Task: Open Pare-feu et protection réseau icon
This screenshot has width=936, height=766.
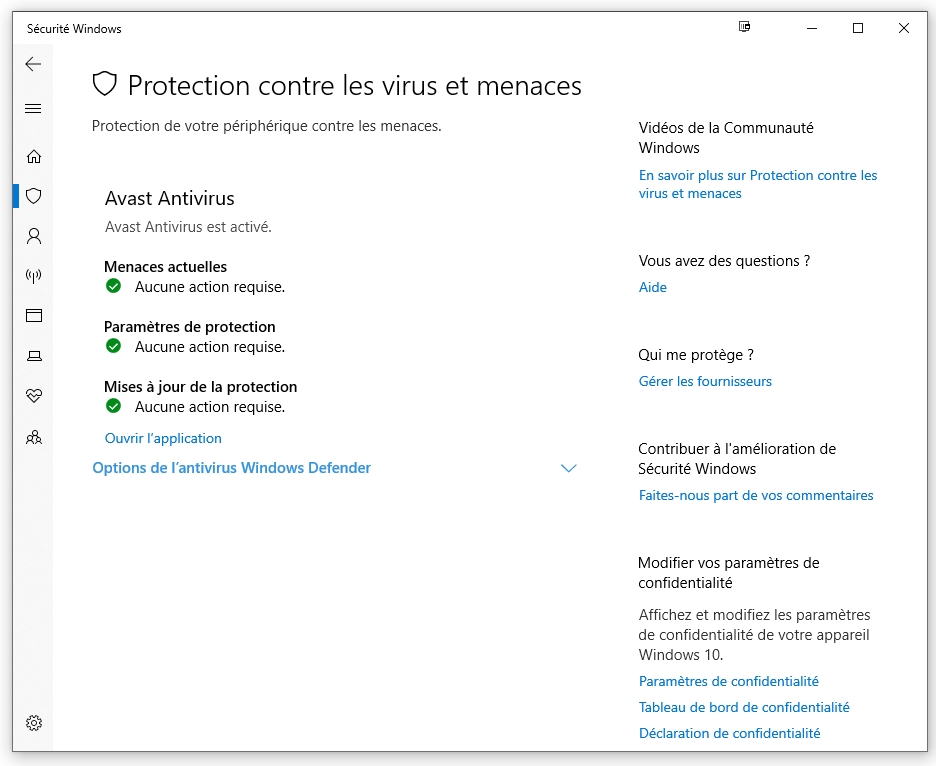Action: click(33, 276)
